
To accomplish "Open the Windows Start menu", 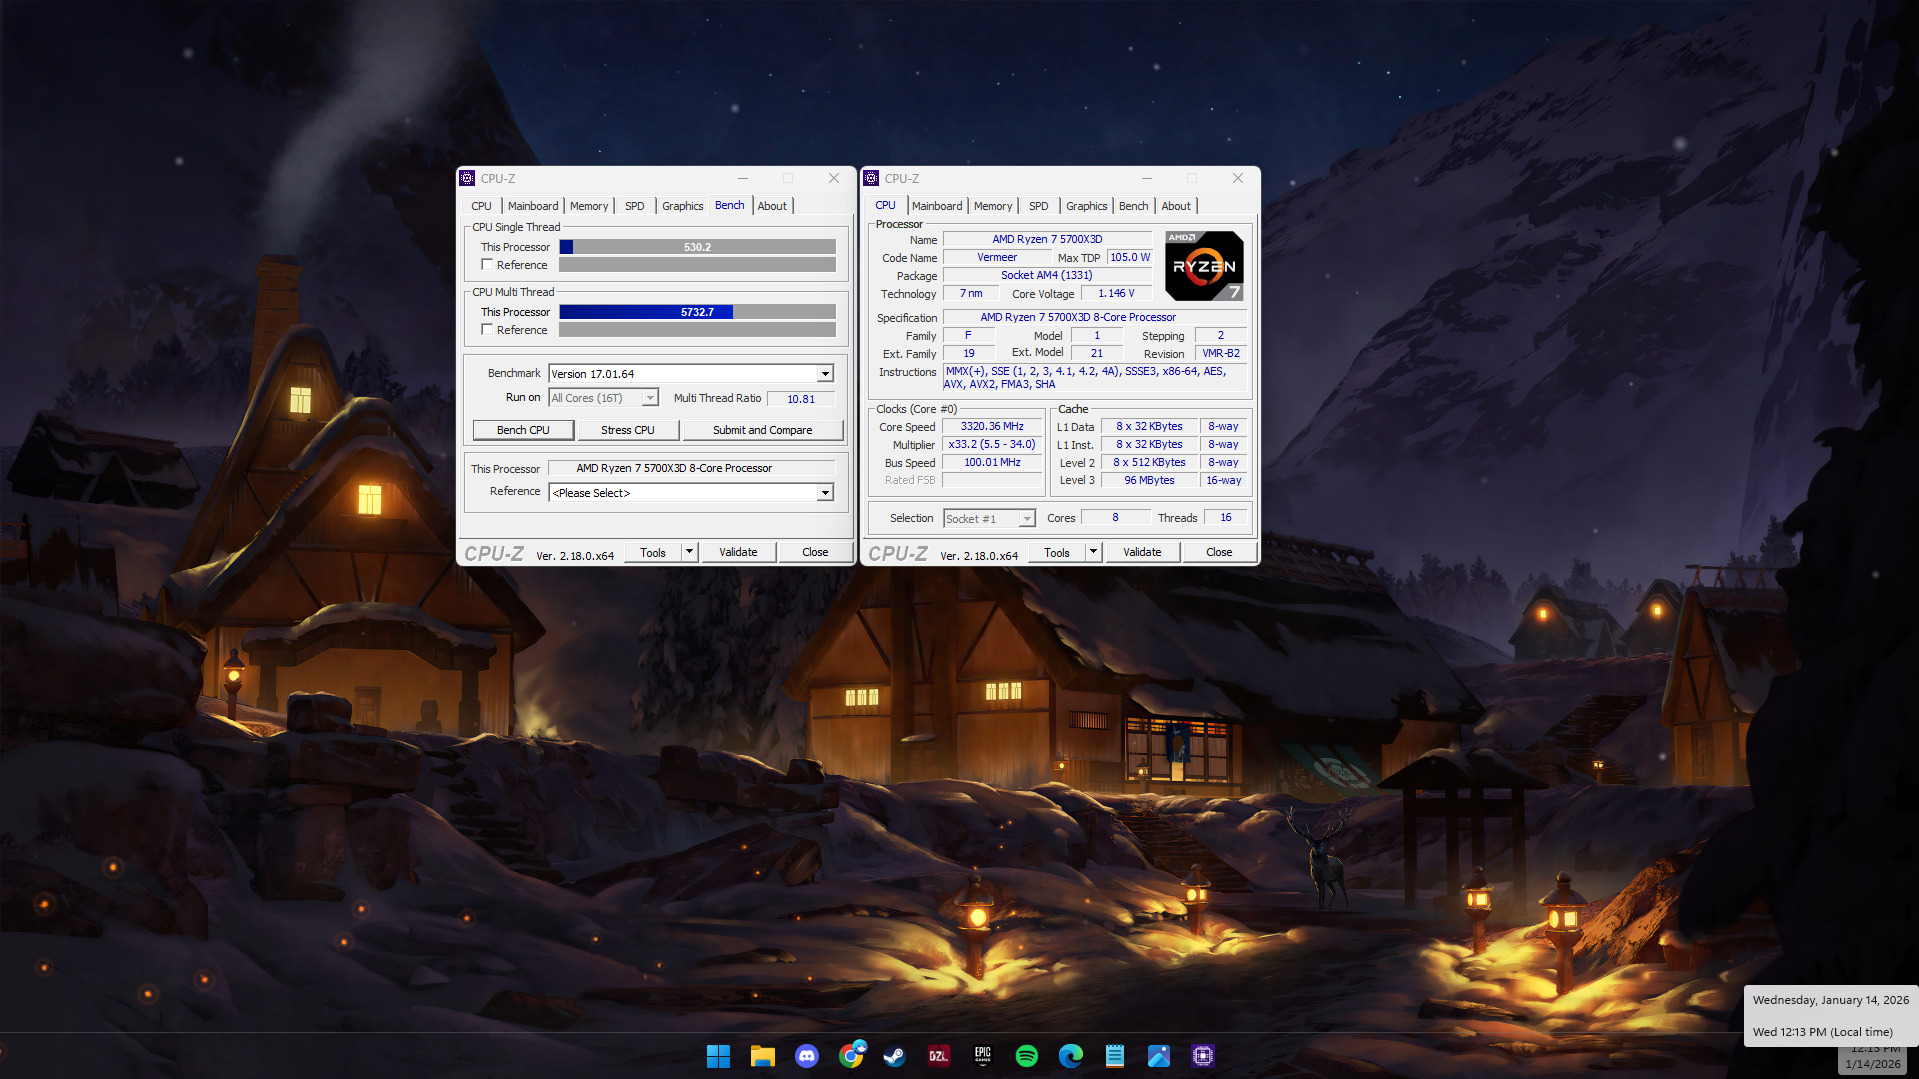I will click(x=718, y=1056).
